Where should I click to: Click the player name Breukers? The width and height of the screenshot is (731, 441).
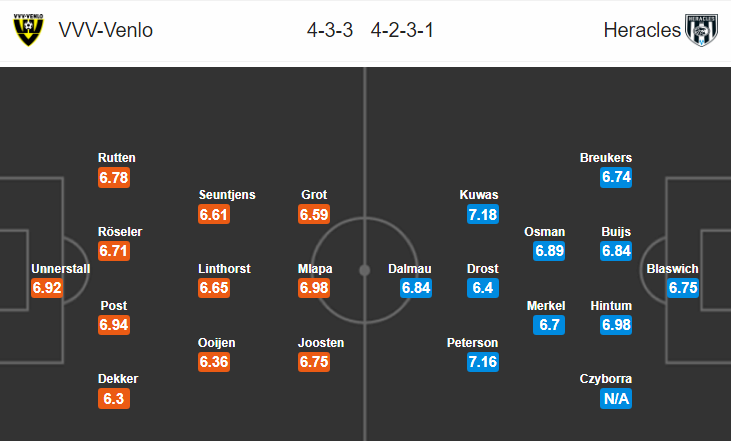(606, 158)
